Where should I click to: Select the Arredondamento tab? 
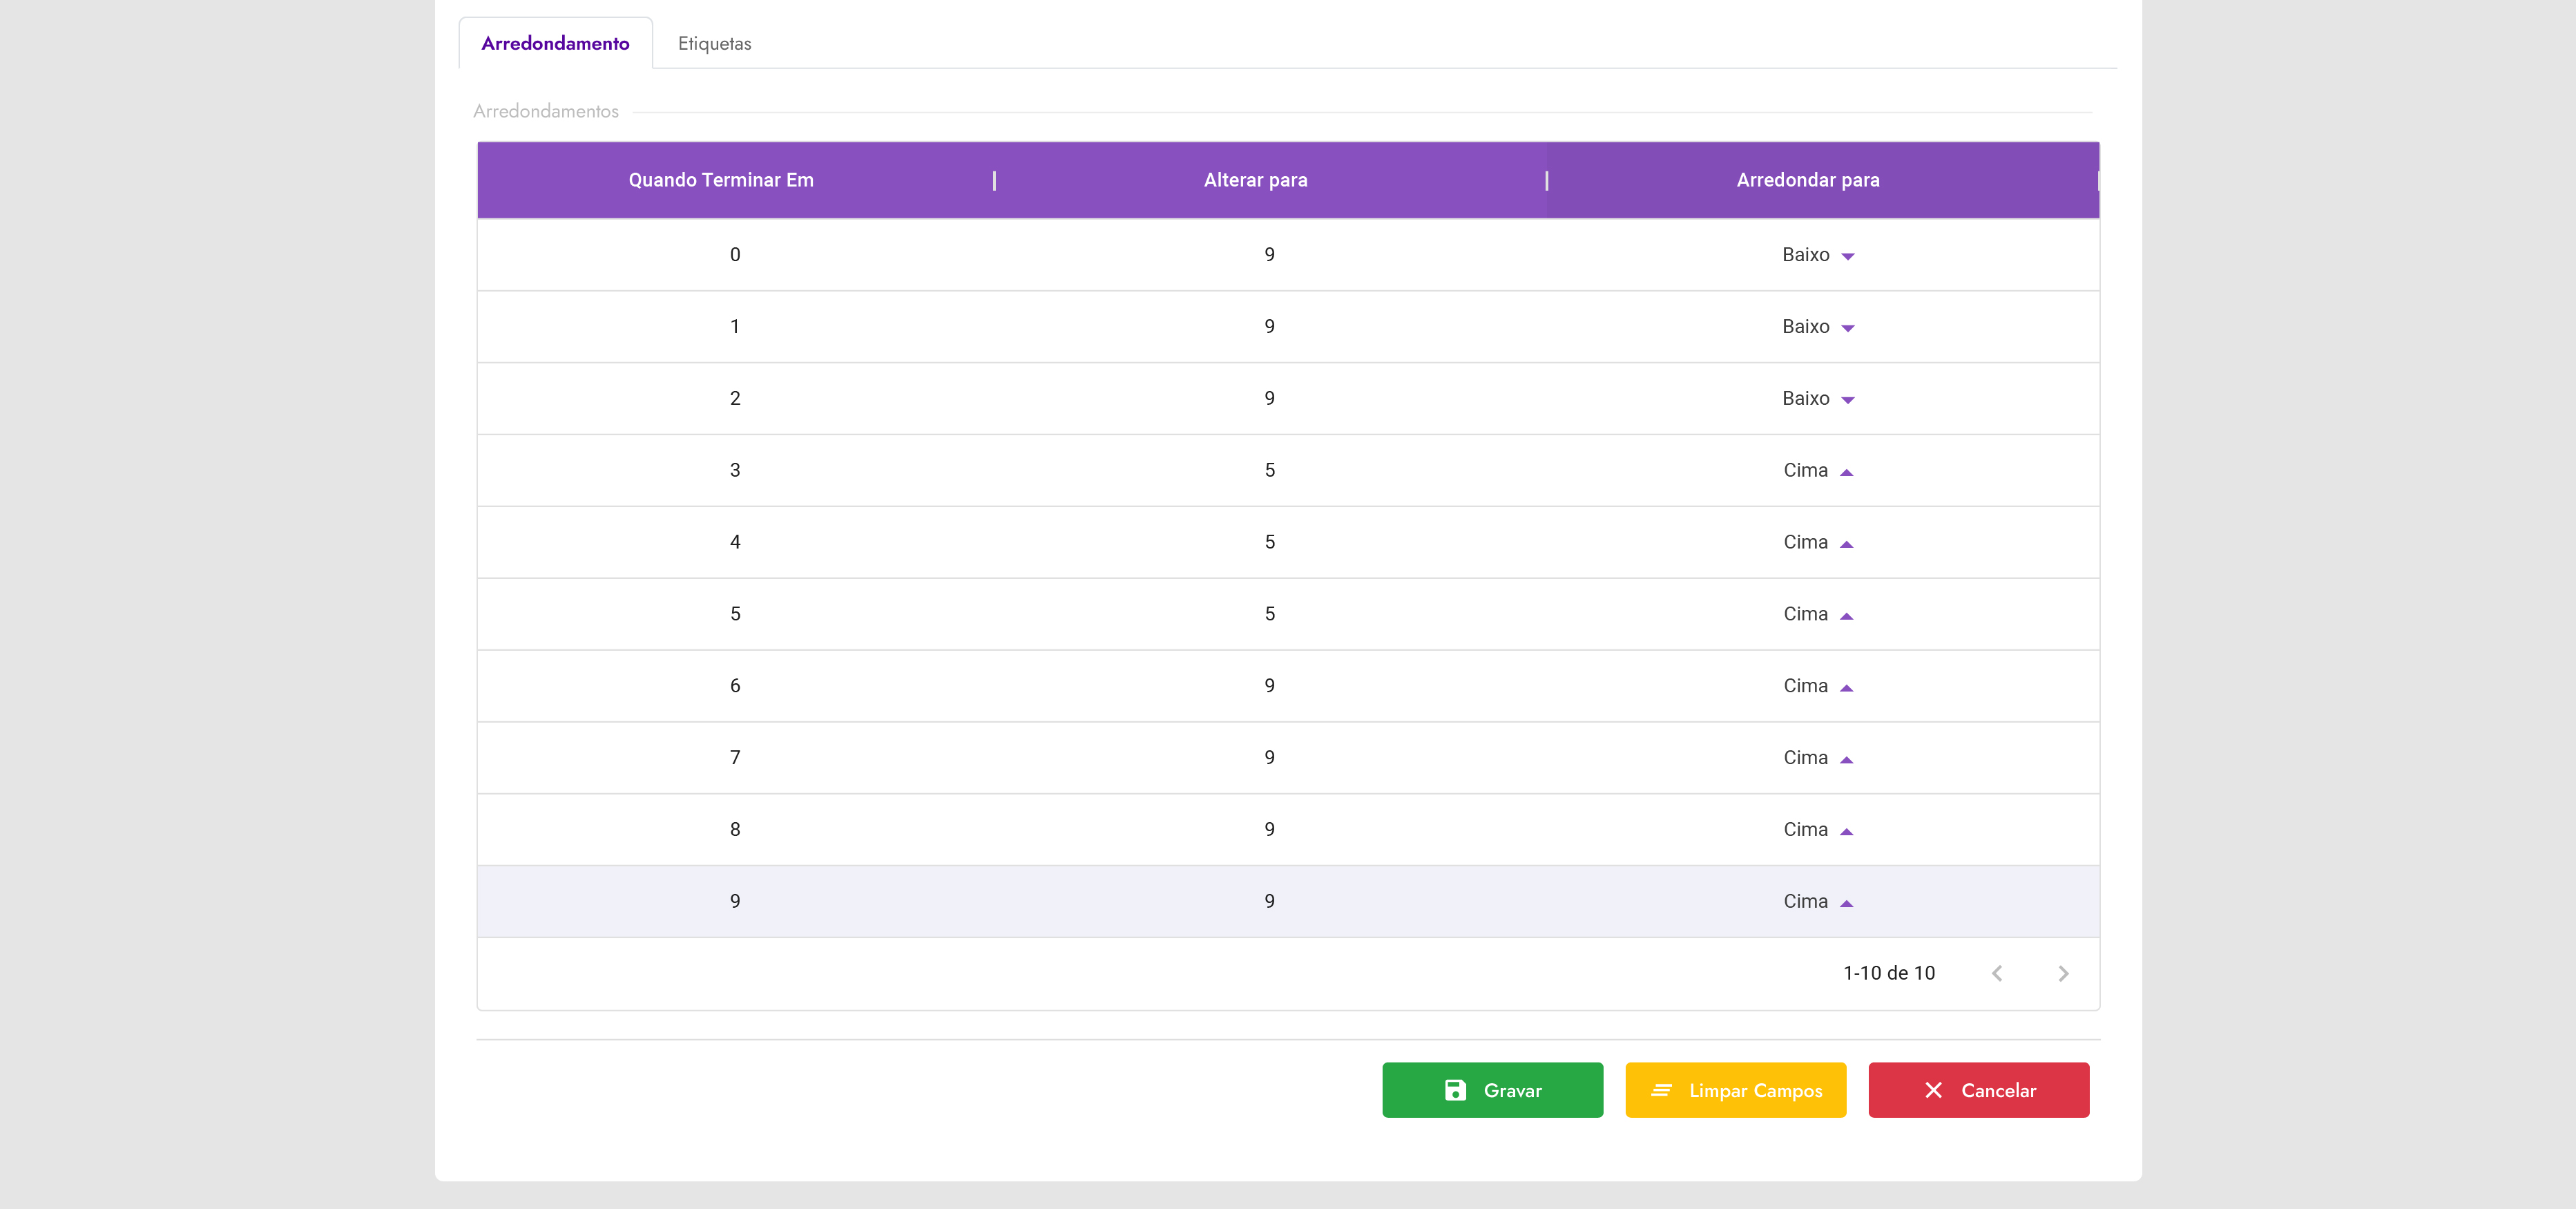[555, 44]
